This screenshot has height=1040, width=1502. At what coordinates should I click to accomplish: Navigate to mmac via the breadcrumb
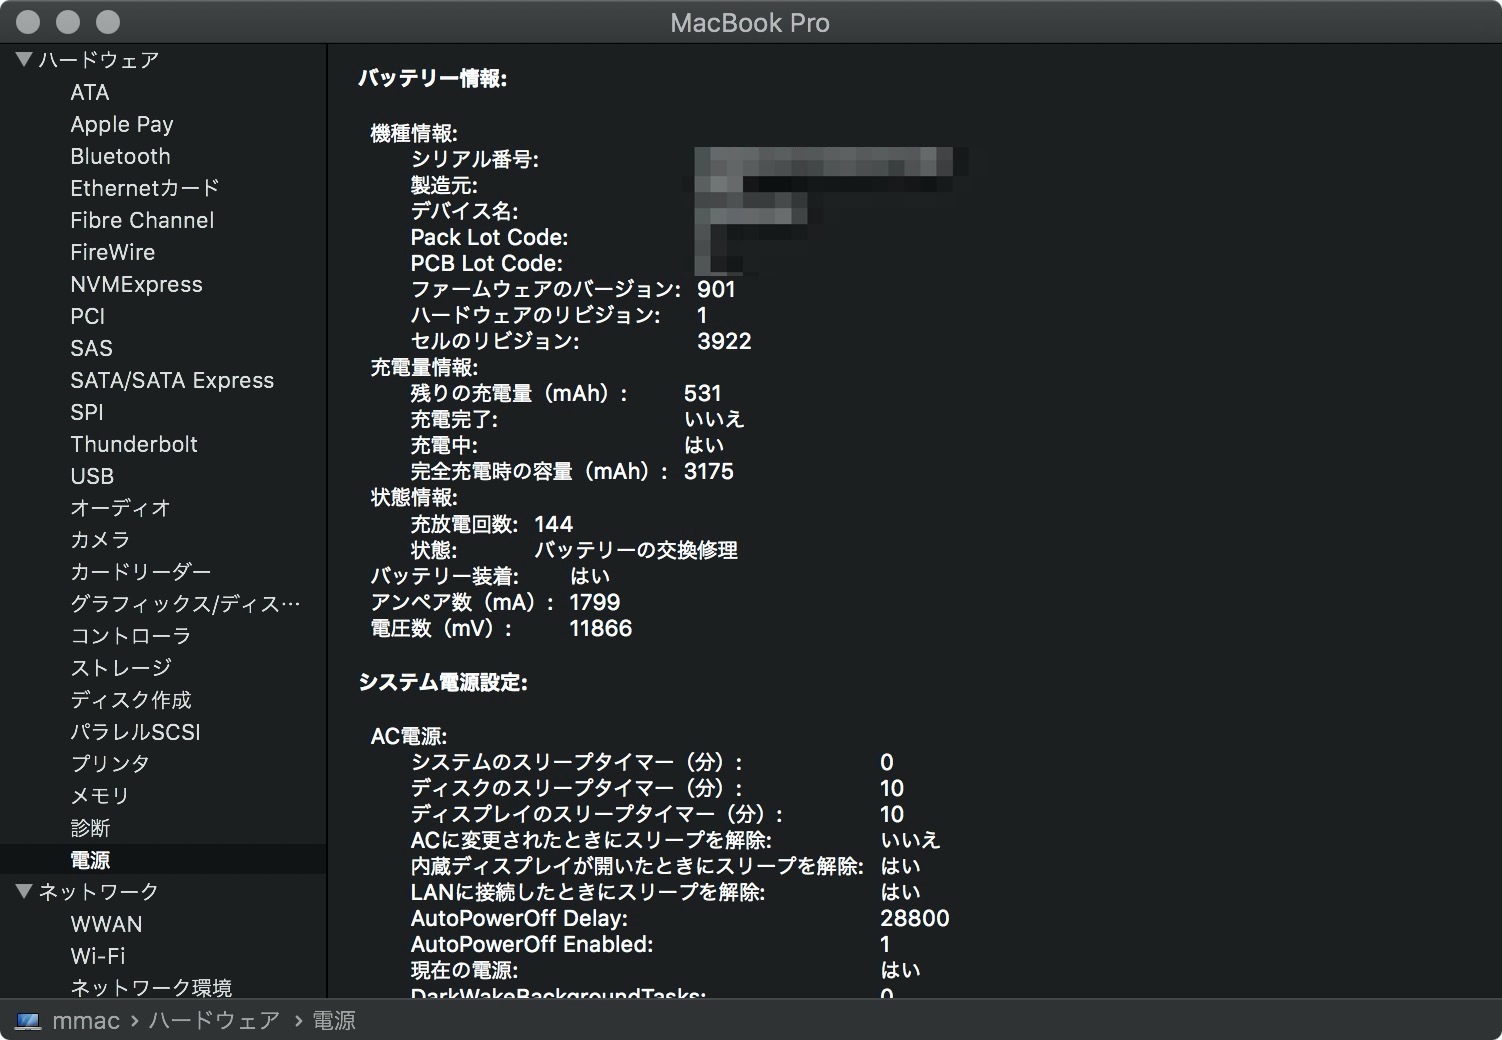click(x=88, y=1020)
